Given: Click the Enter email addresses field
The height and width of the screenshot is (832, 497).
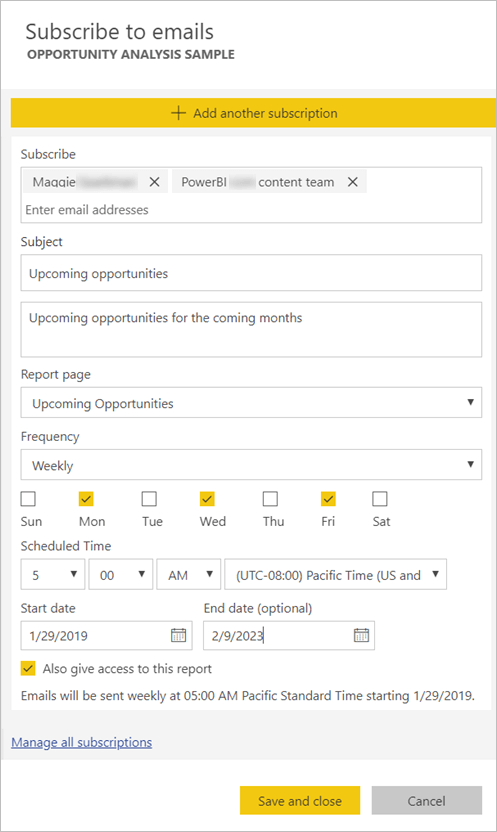Looking at the screenshot, I should tap(251, 210).
